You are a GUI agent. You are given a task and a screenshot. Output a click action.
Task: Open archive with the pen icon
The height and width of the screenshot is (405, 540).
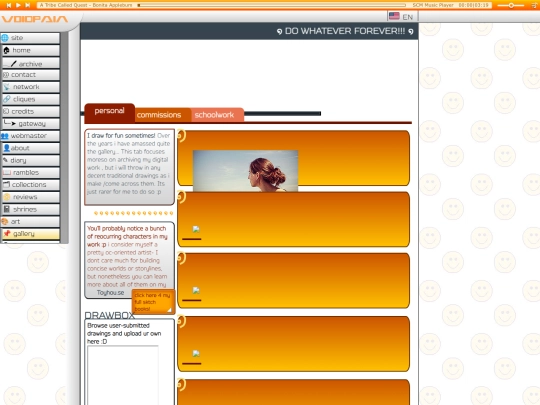click(30, 63)
